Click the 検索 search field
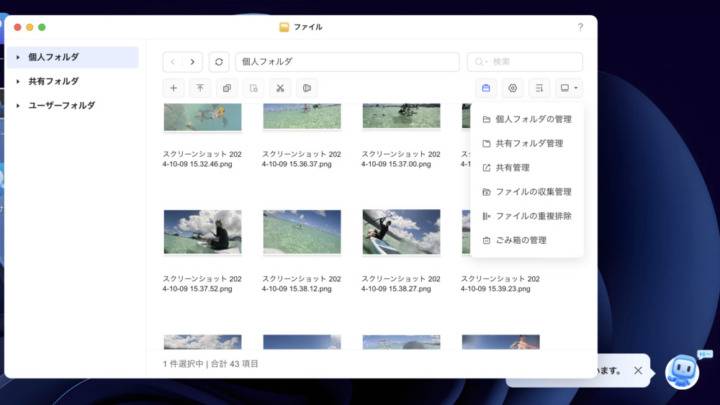The width and height of the screenshot is (720, 405). [530, 62]
